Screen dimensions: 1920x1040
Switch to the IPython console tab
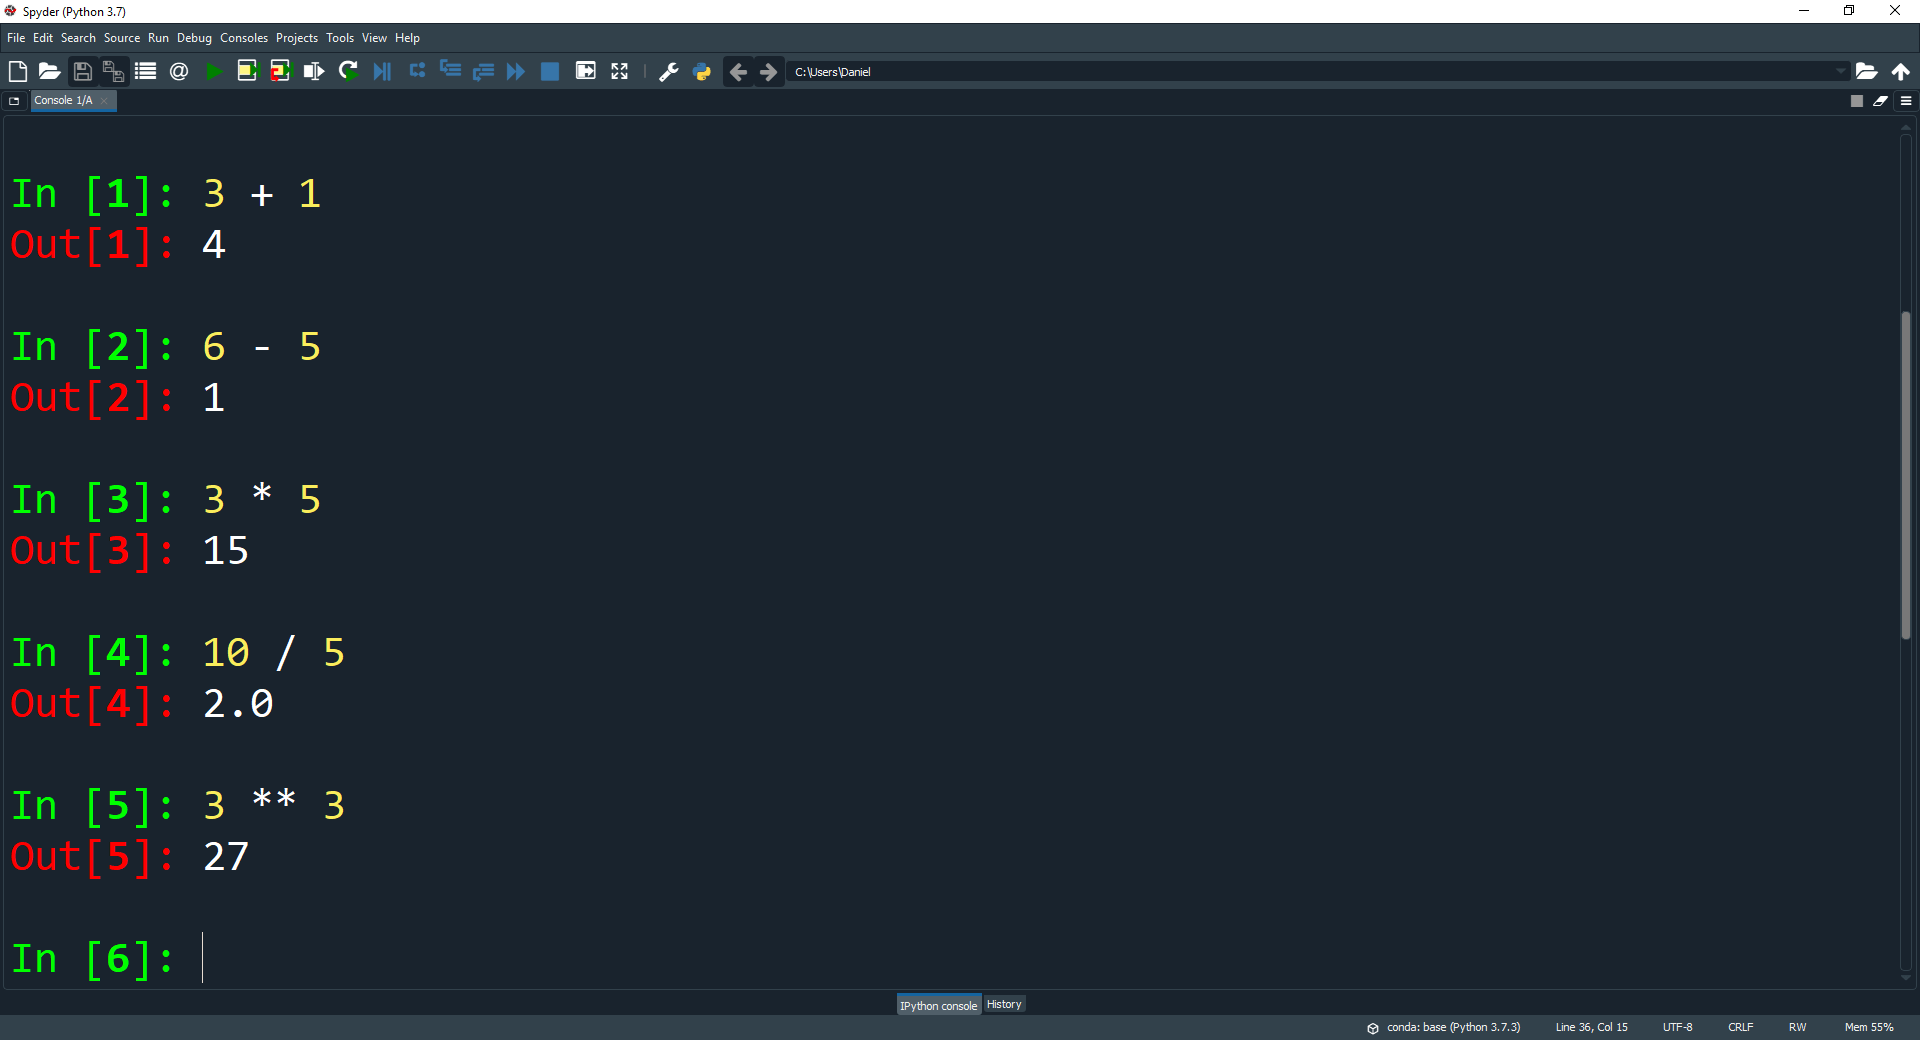(x=938, y=1005)
